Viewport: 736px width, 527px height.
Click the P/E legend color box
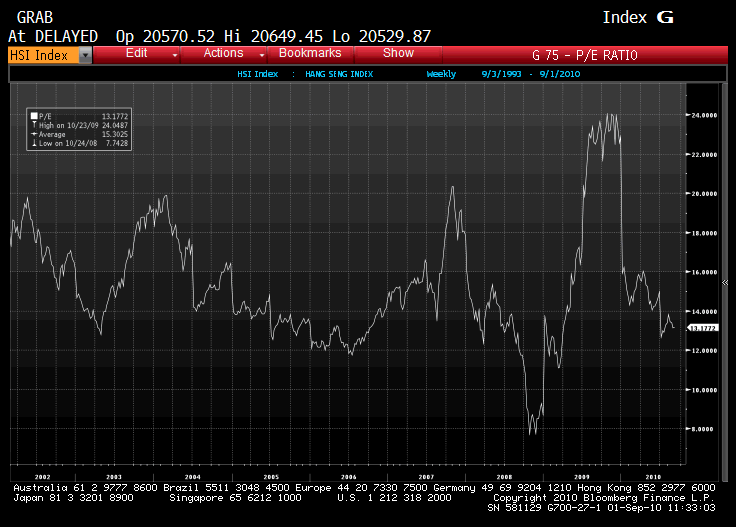[34, 116]
